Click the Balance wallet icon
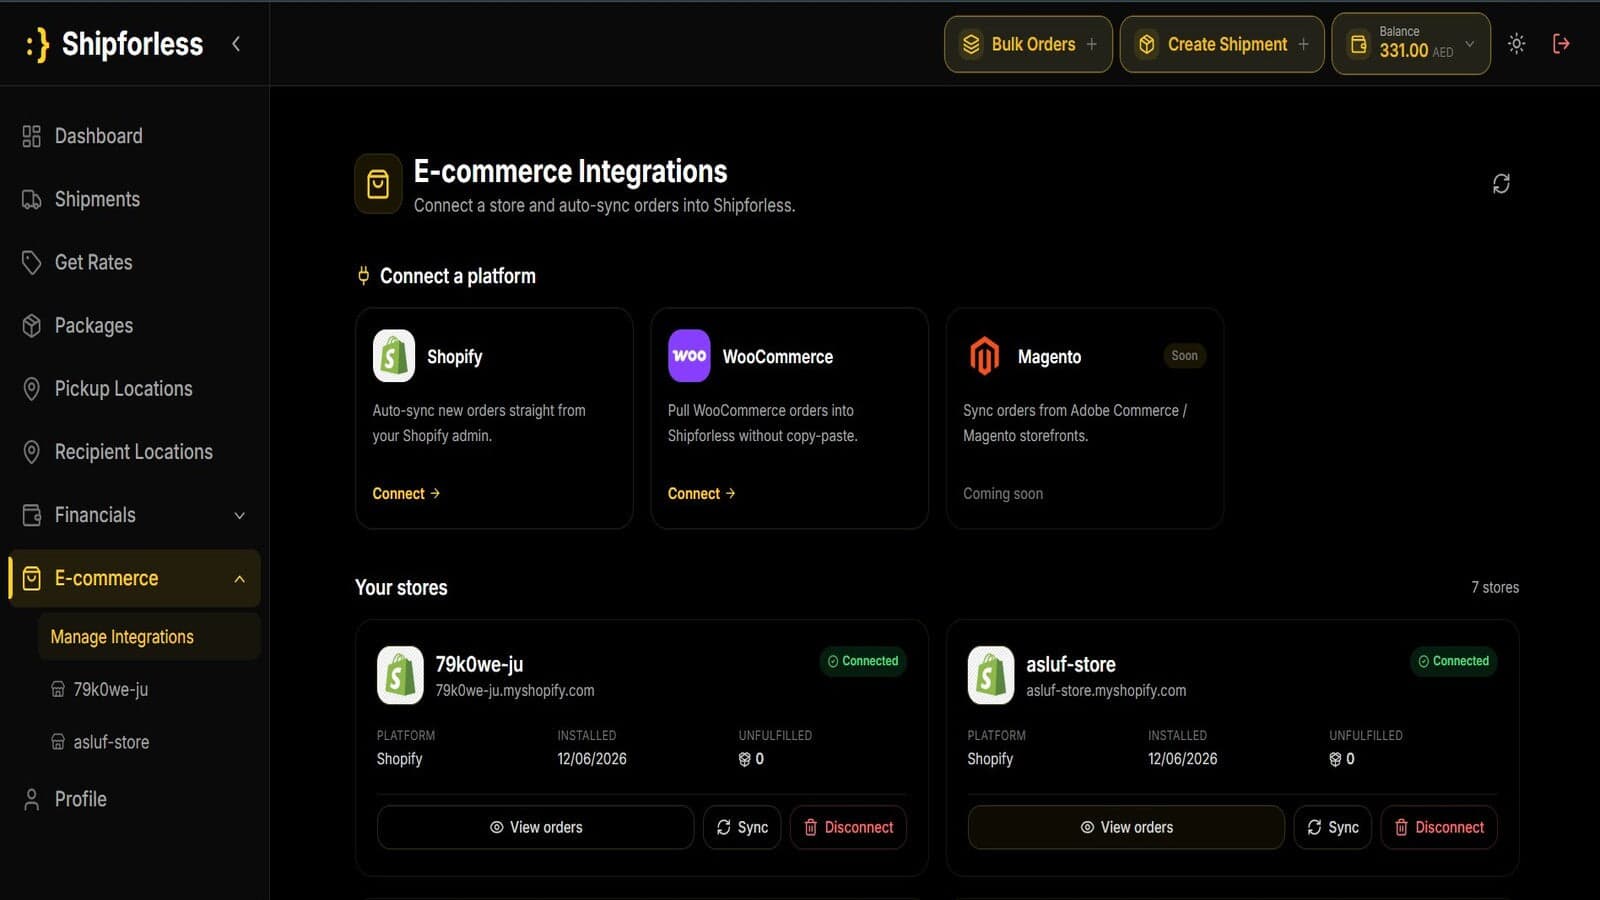 pyautogui.click(x=1358, y=44)
